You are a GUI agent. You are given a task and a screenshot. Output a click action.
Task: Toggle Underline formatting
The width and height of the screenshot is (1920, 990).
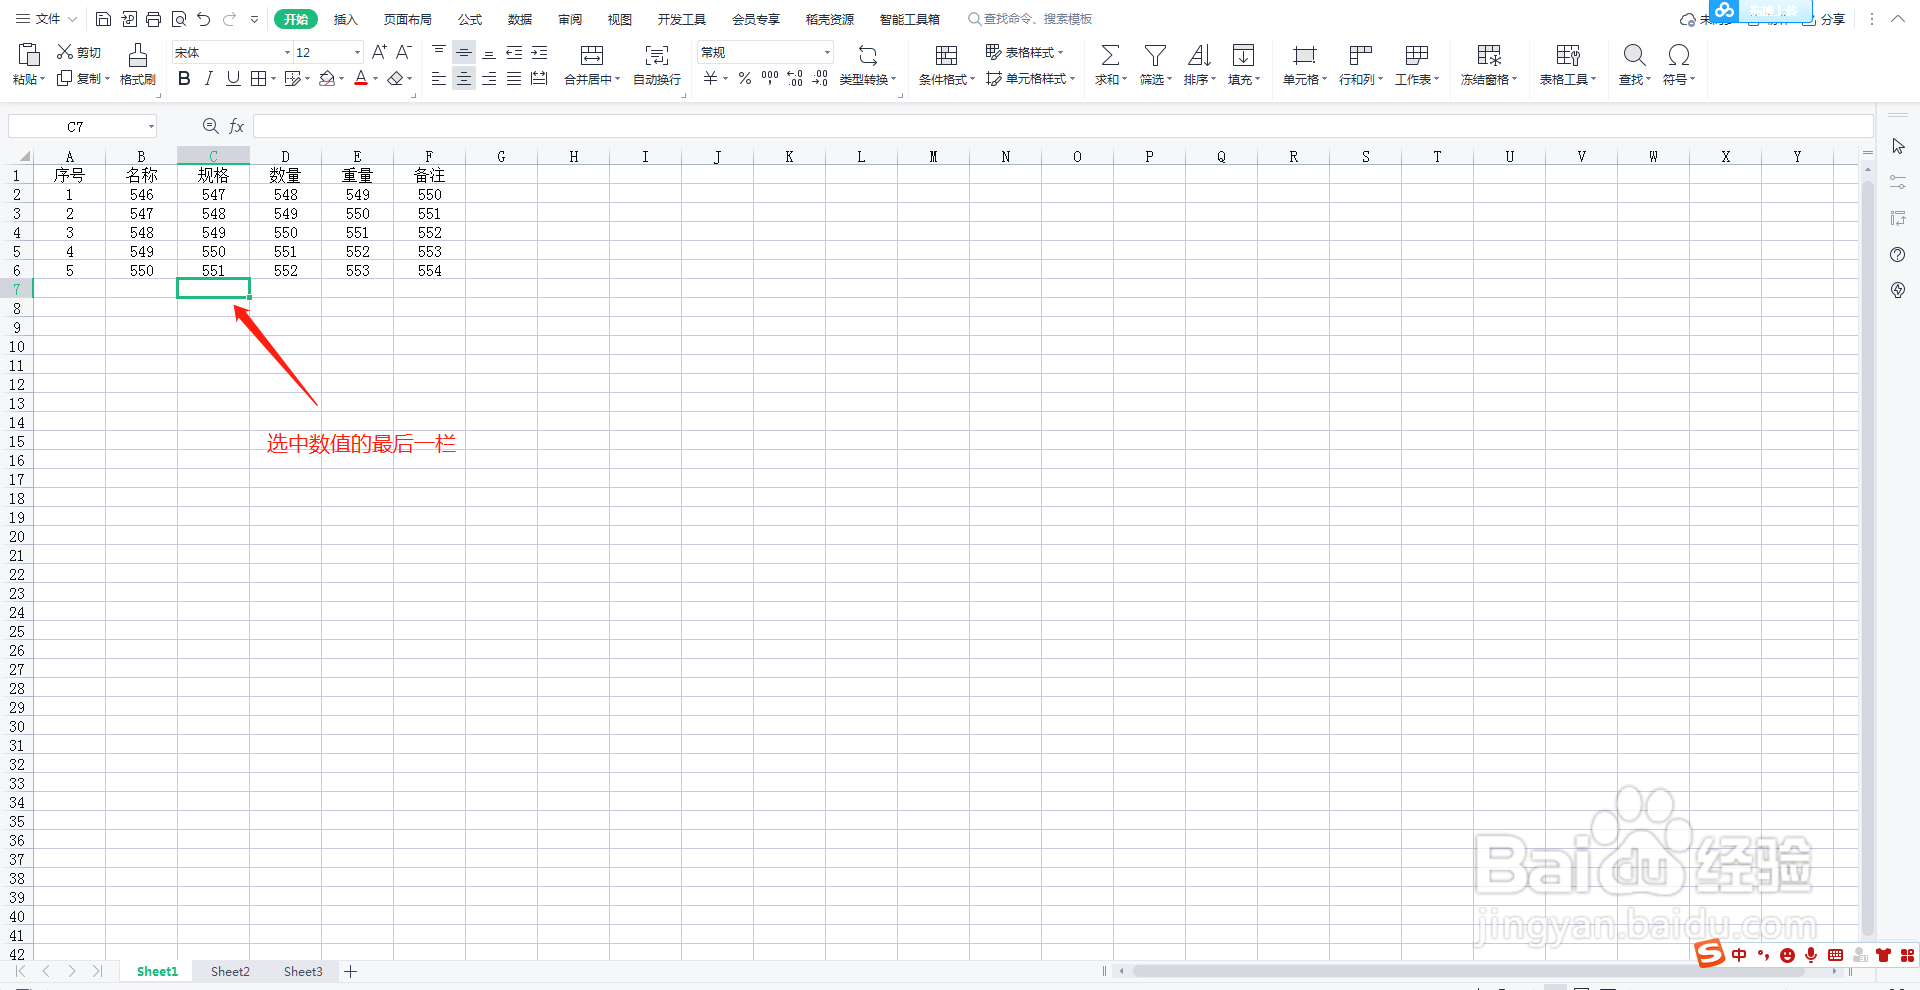pos(233,78)
